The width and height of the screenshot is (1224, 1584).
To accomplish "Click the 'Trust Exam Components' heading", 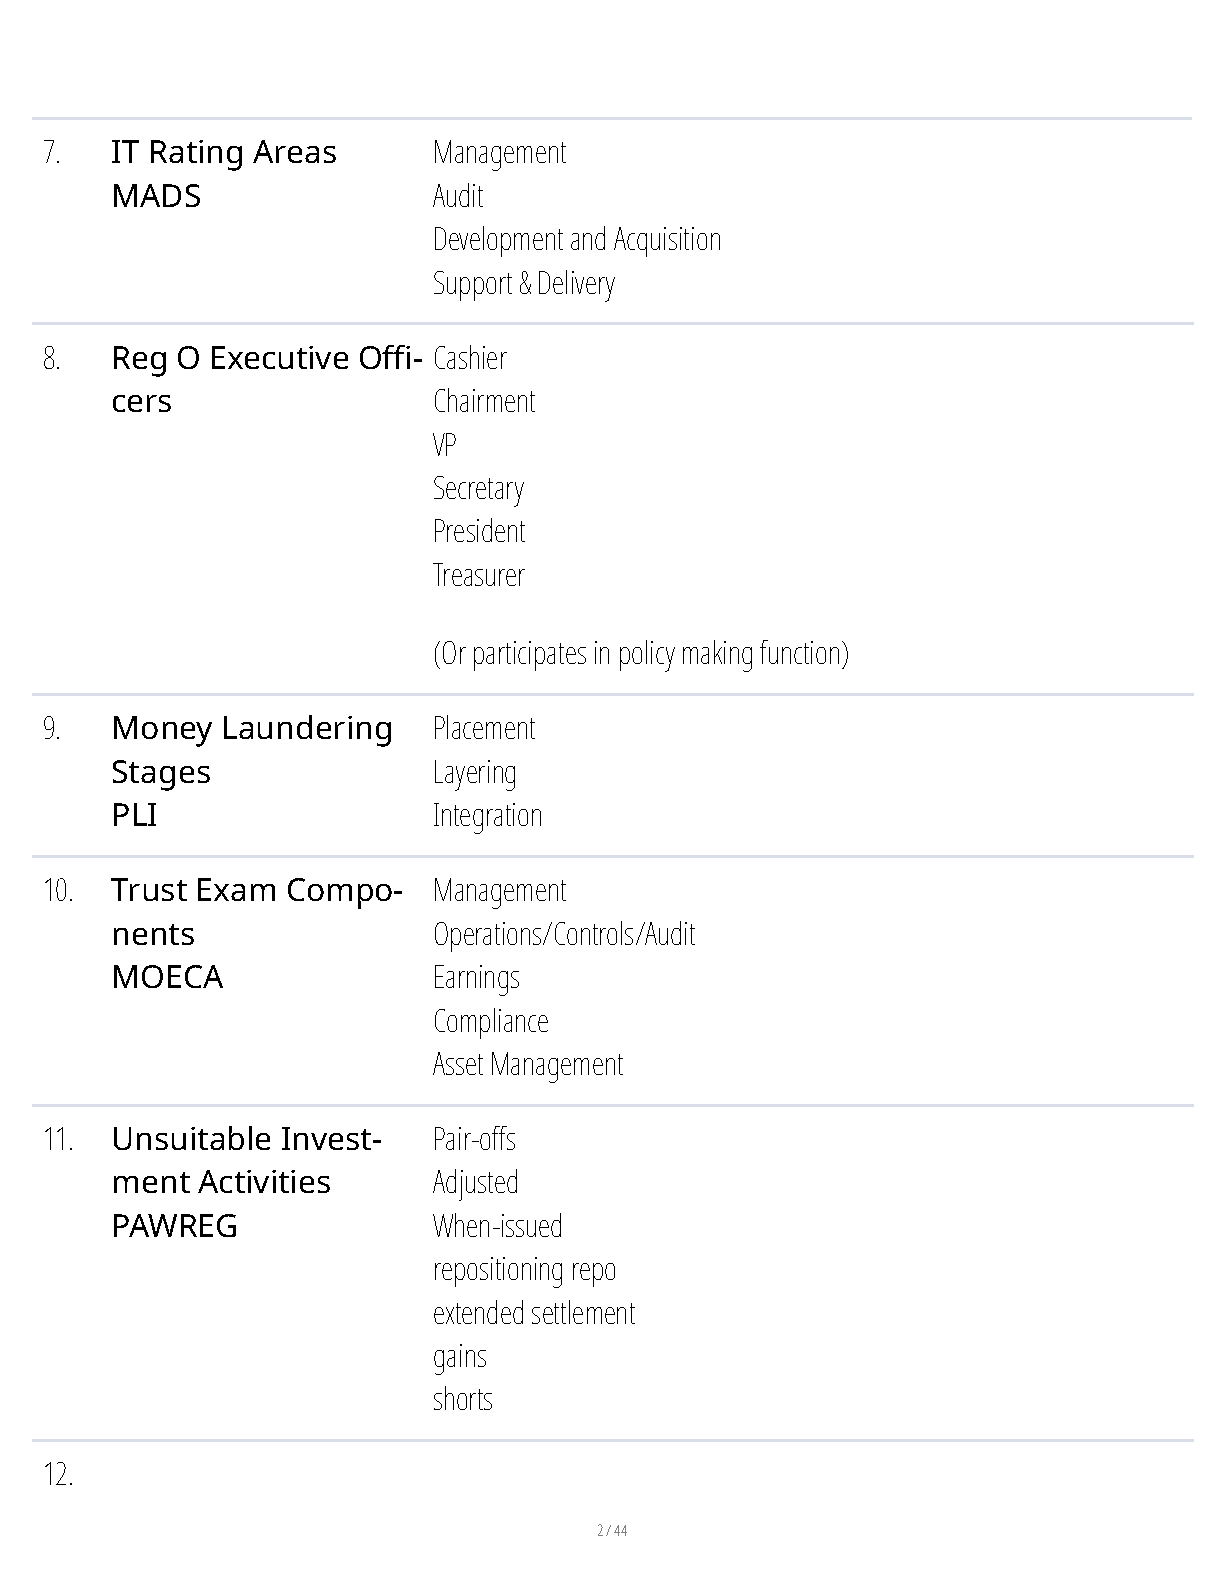I will click(x=257, y=911).
